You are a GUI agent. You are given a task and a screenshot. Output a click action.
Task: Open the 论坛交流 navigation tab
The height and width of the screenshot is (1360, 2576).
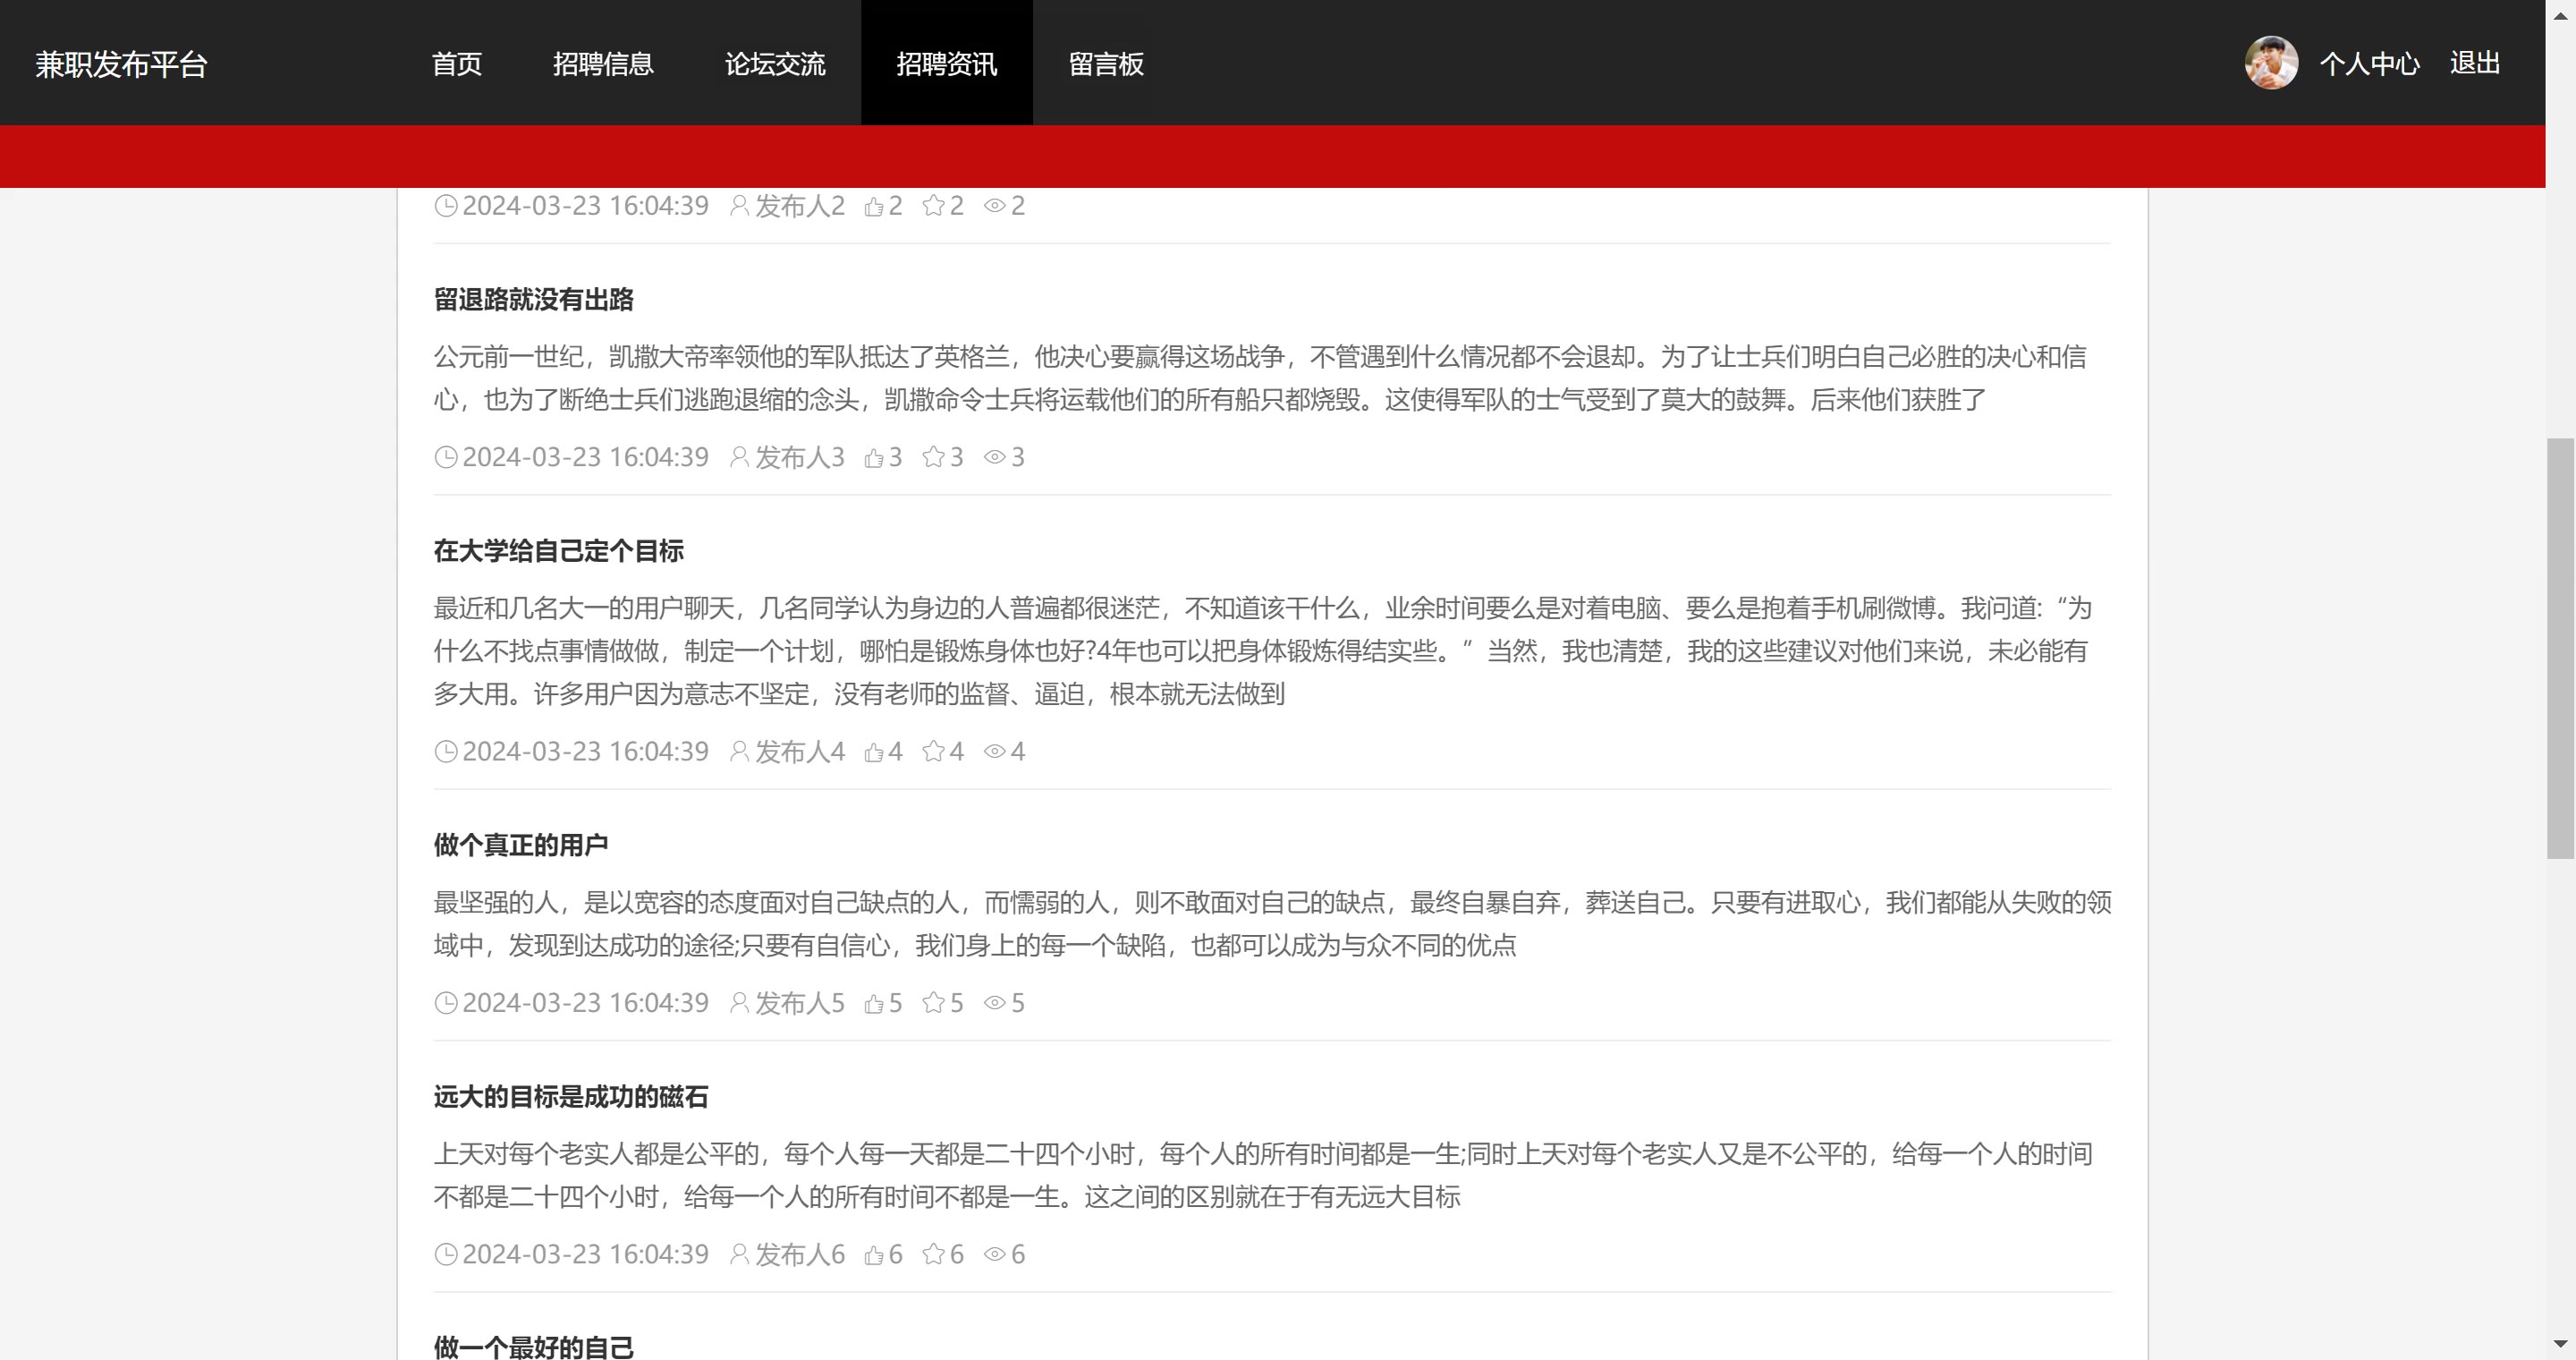[775, 64]
